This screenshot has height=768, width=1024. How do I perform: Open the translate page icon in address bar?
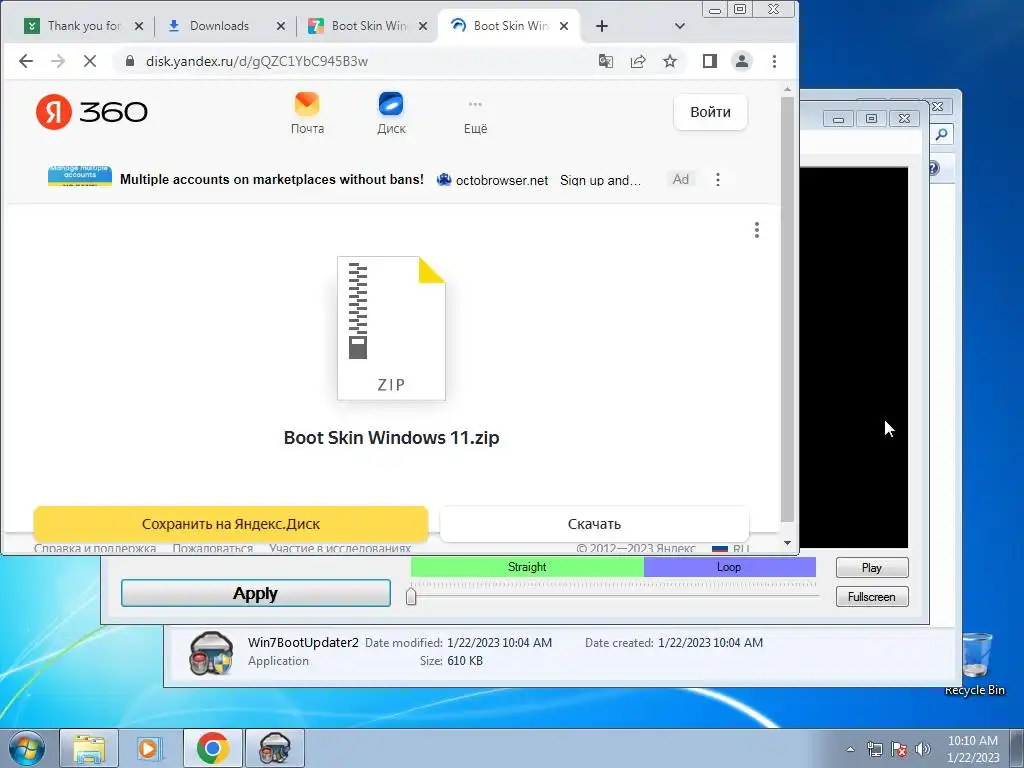[605, 61]
